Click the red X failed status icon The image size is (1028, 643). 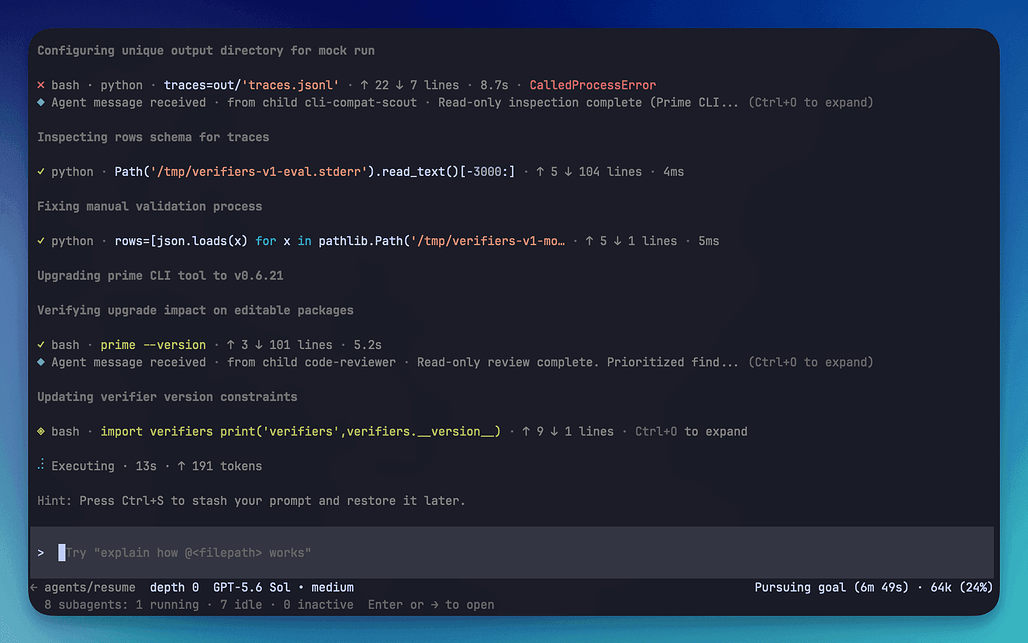[x=41, y=85]
